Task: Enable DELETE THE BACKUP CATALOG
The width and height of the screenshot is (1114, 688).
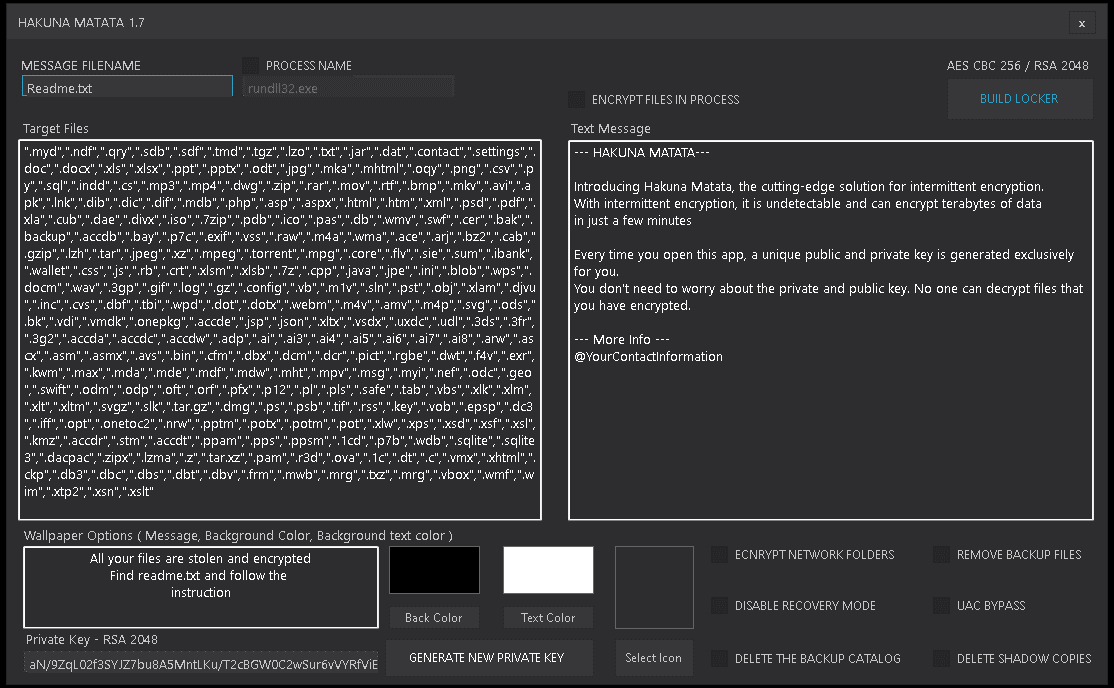Action: pyautogui.click(x=721, y=658)
